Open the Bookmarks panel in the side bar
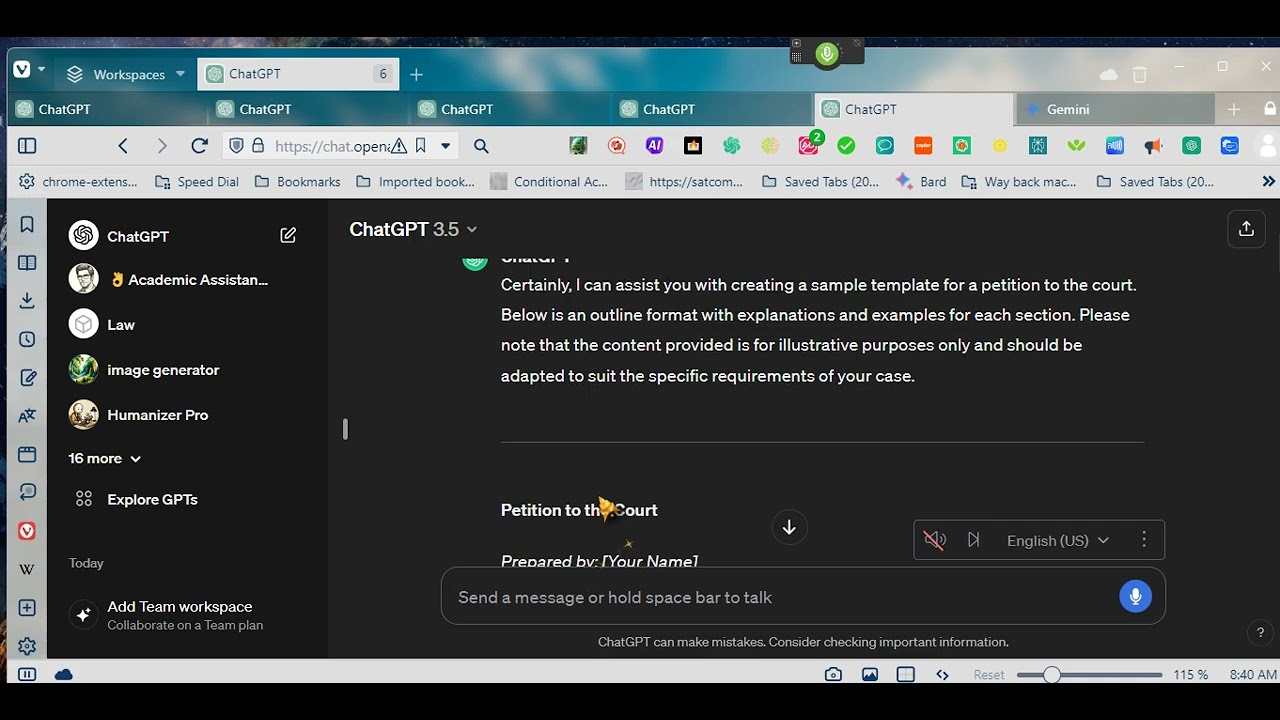This screenshot has height=720, width=1280. pos(27,224)
